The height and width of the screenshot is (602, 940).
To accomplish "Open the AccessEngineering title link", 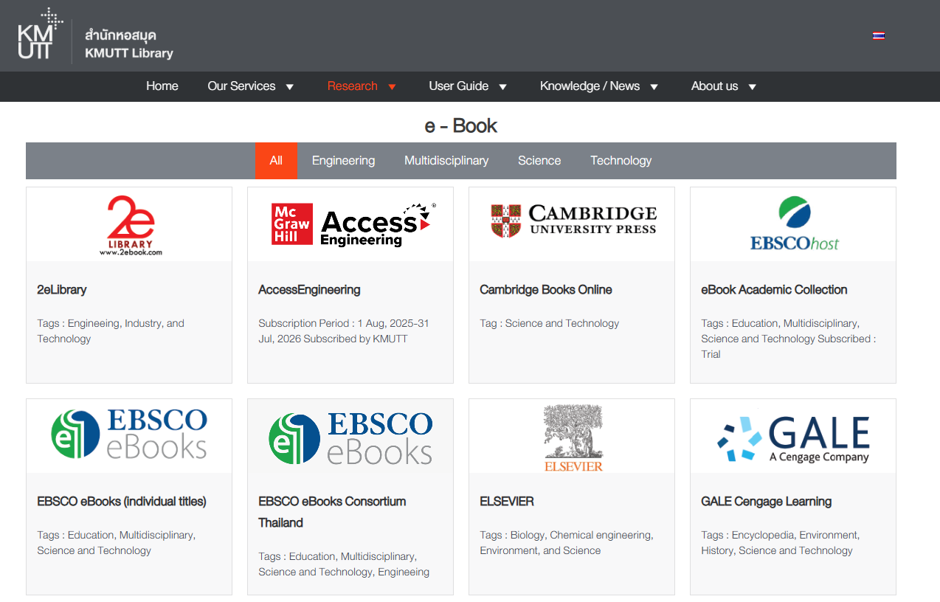I will click(x=309, y=290).
